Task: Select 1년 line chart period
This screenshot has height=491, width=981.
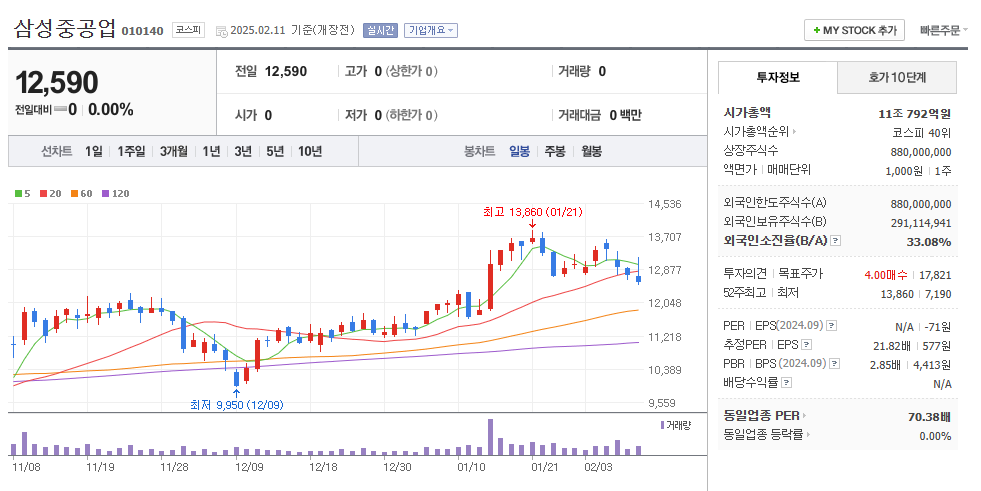Action: tap(211, 151)
